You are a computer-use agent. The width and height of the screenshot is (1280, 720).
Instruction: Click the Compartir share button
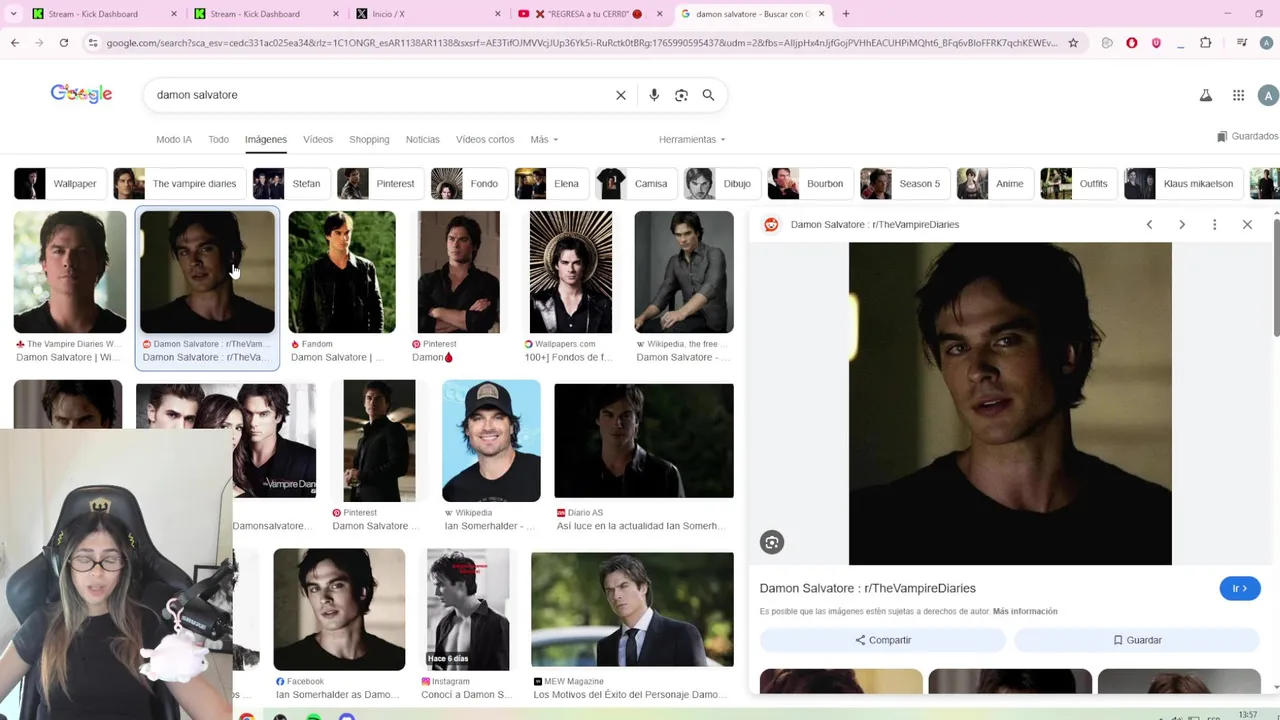882,640
